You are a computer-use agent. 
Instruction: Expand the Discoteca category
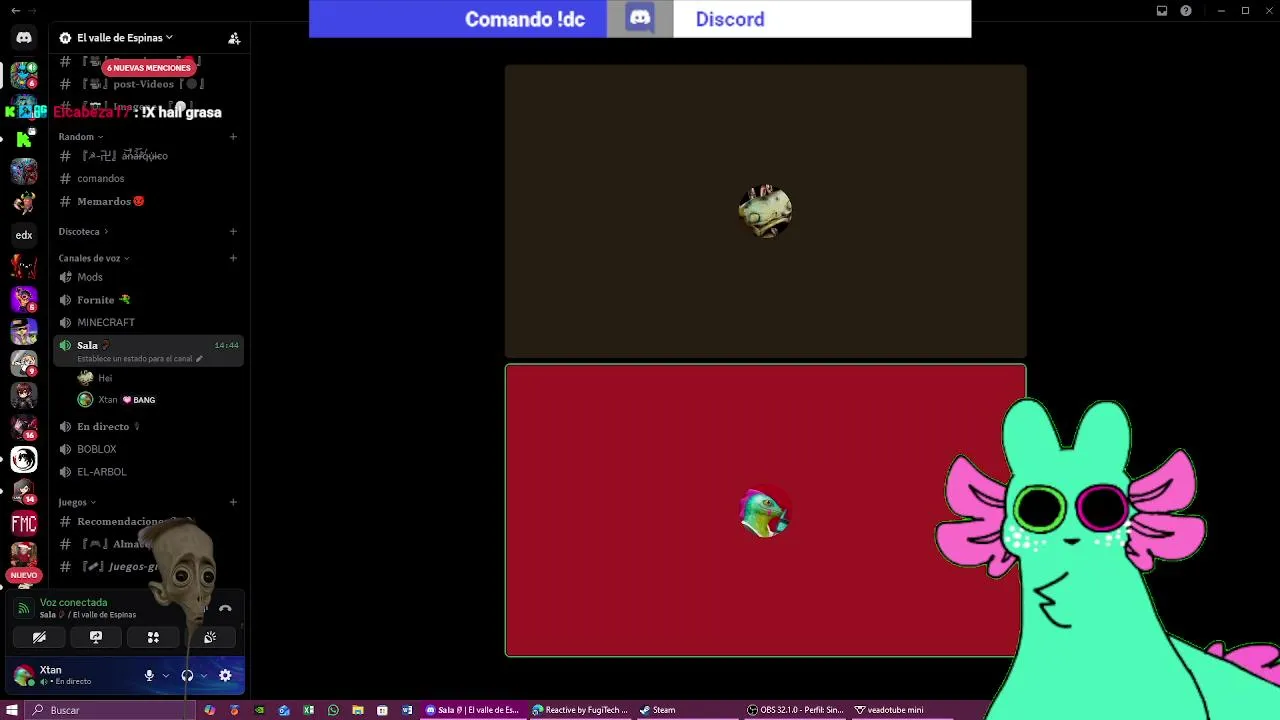click(x=83, y=232)
